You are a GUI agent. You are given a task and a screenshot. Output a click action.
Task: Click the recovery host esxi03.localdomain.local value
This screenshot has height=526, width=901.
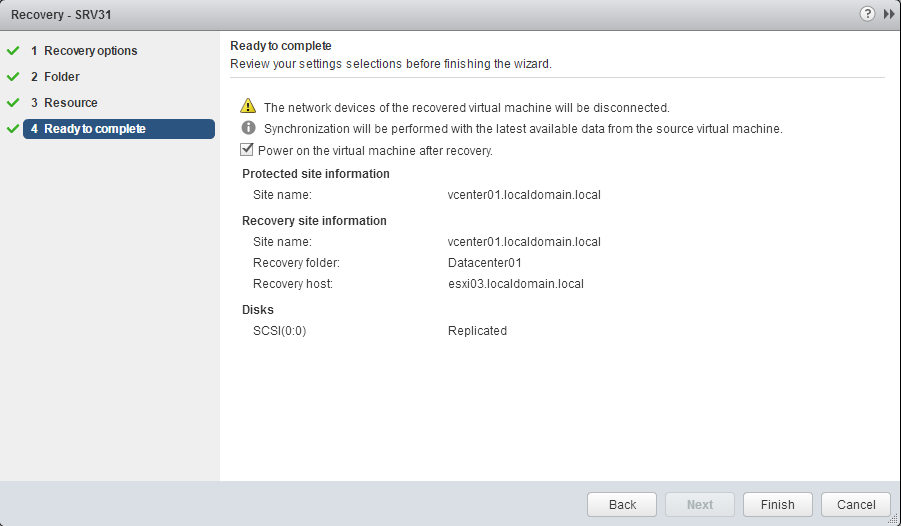click(x=516, y=284)
